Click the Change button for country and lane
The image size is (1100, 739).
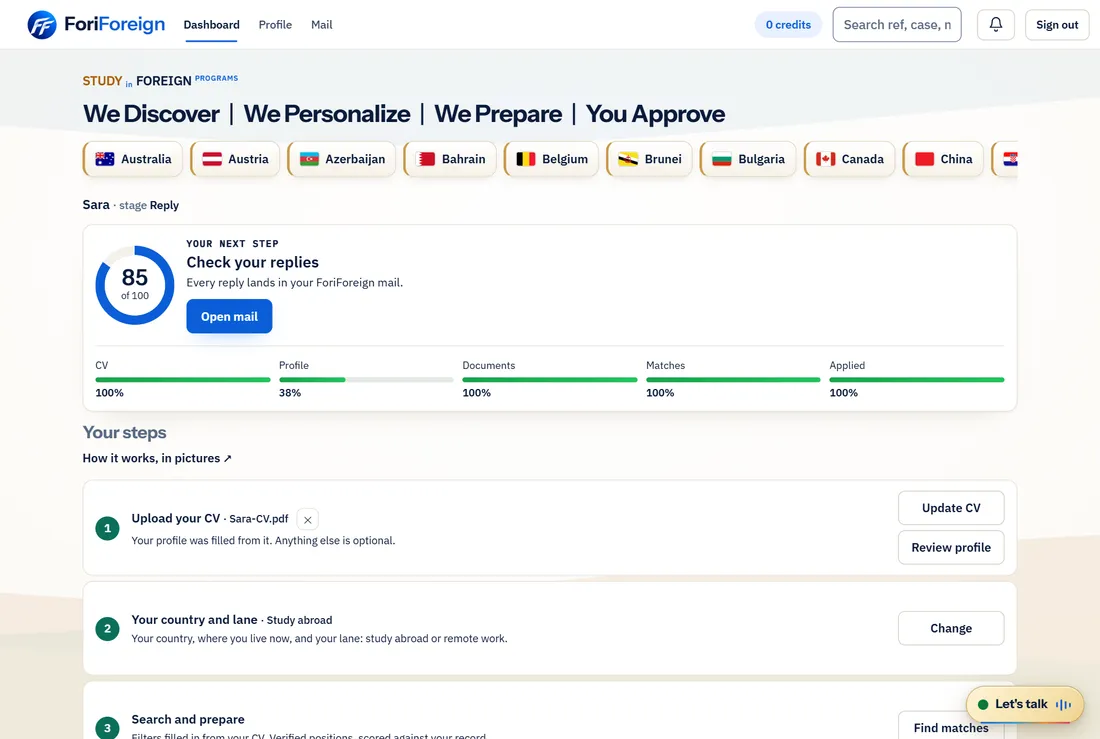click(x=951, y=629)
